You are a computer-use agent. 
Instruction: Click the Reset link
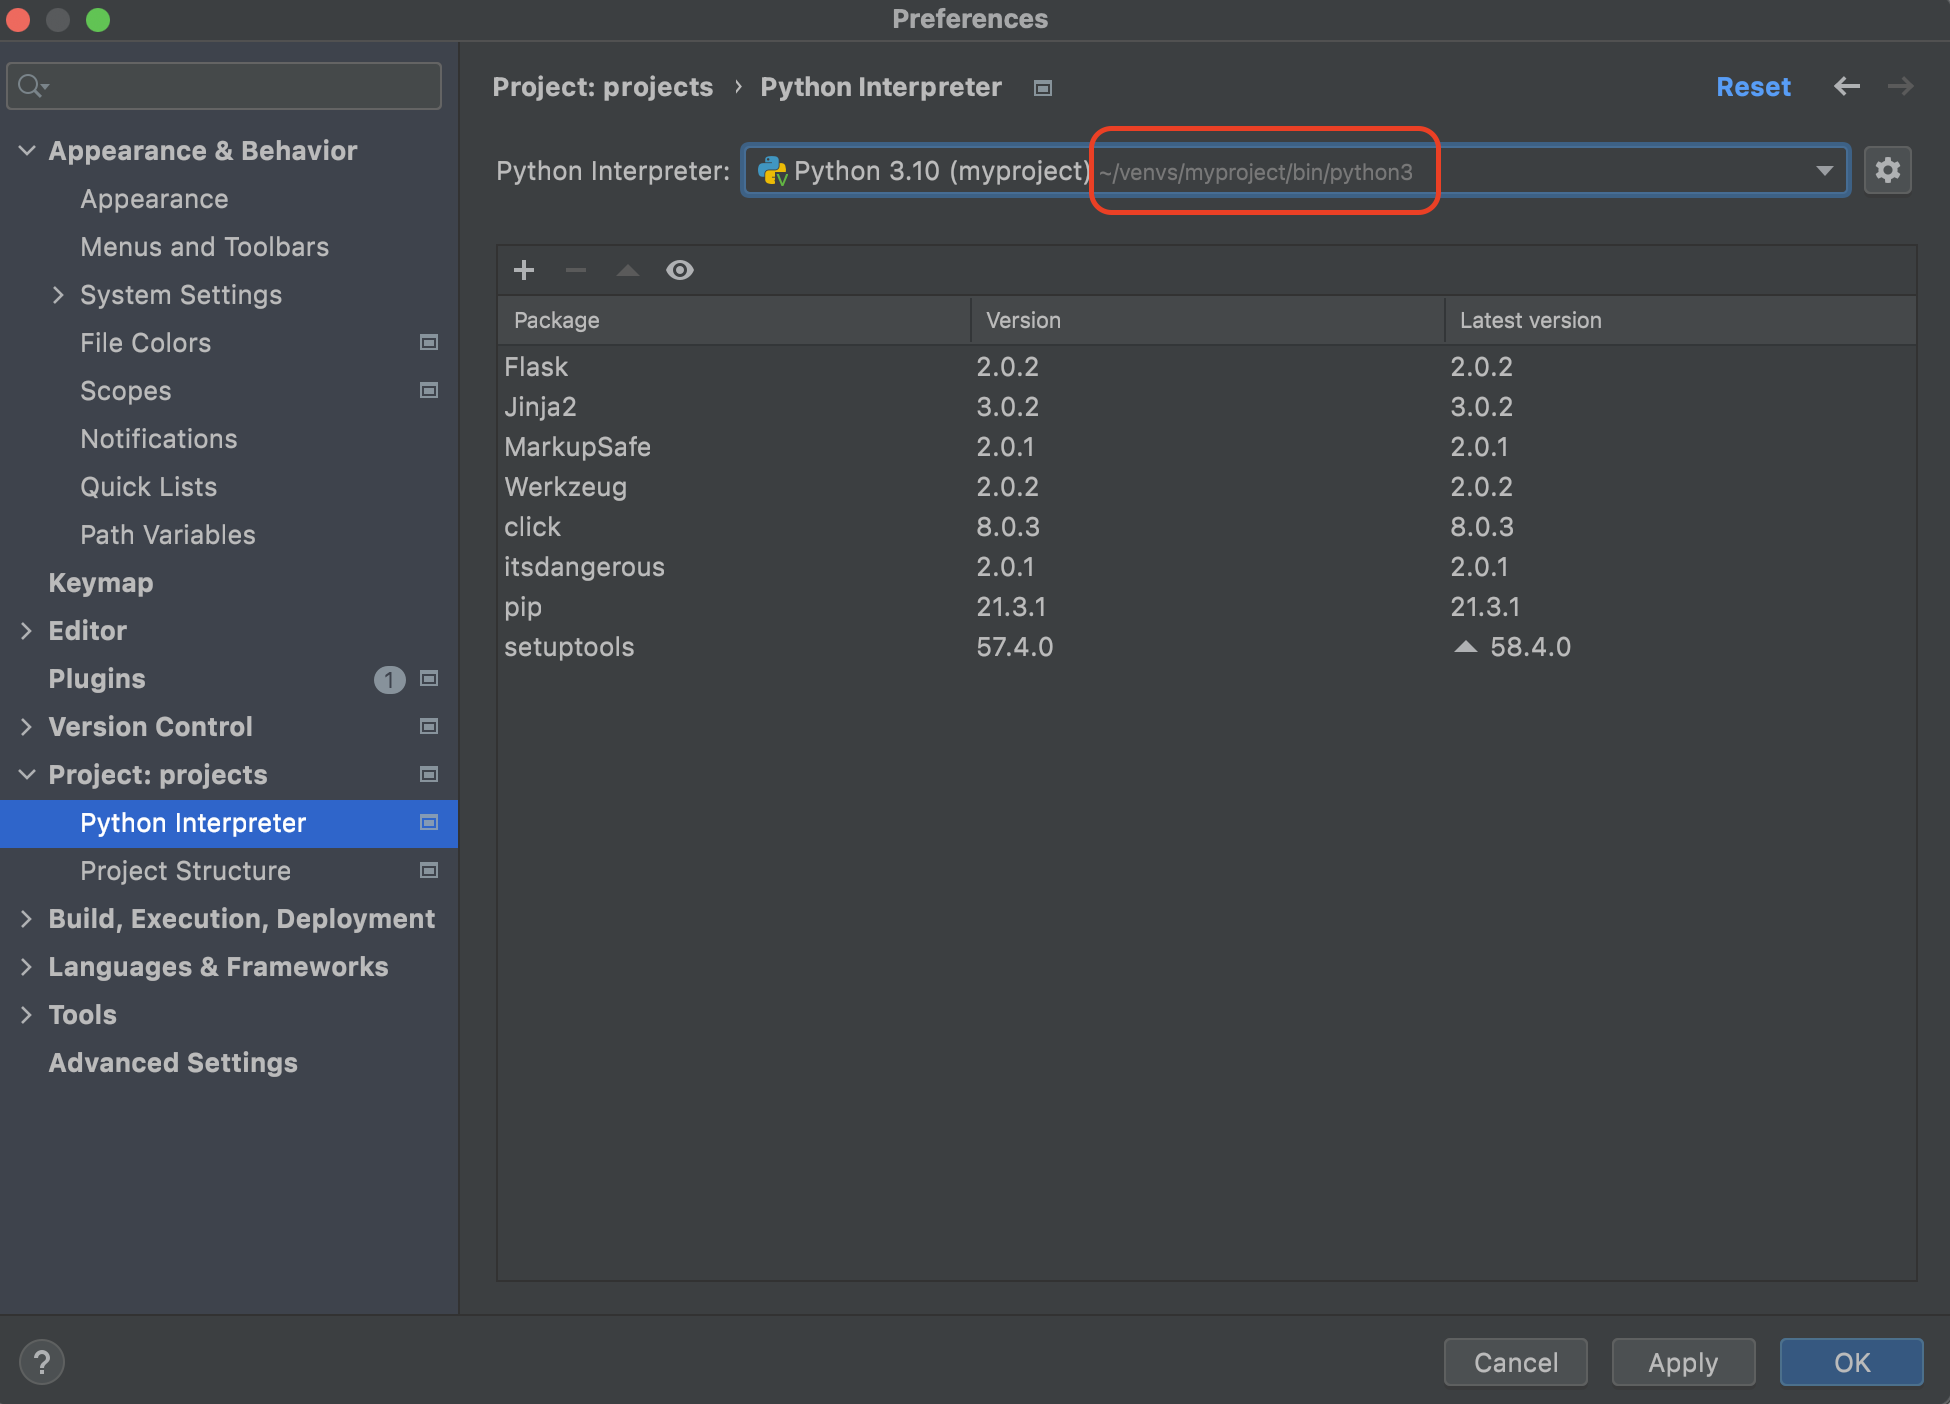[1753, 87]
